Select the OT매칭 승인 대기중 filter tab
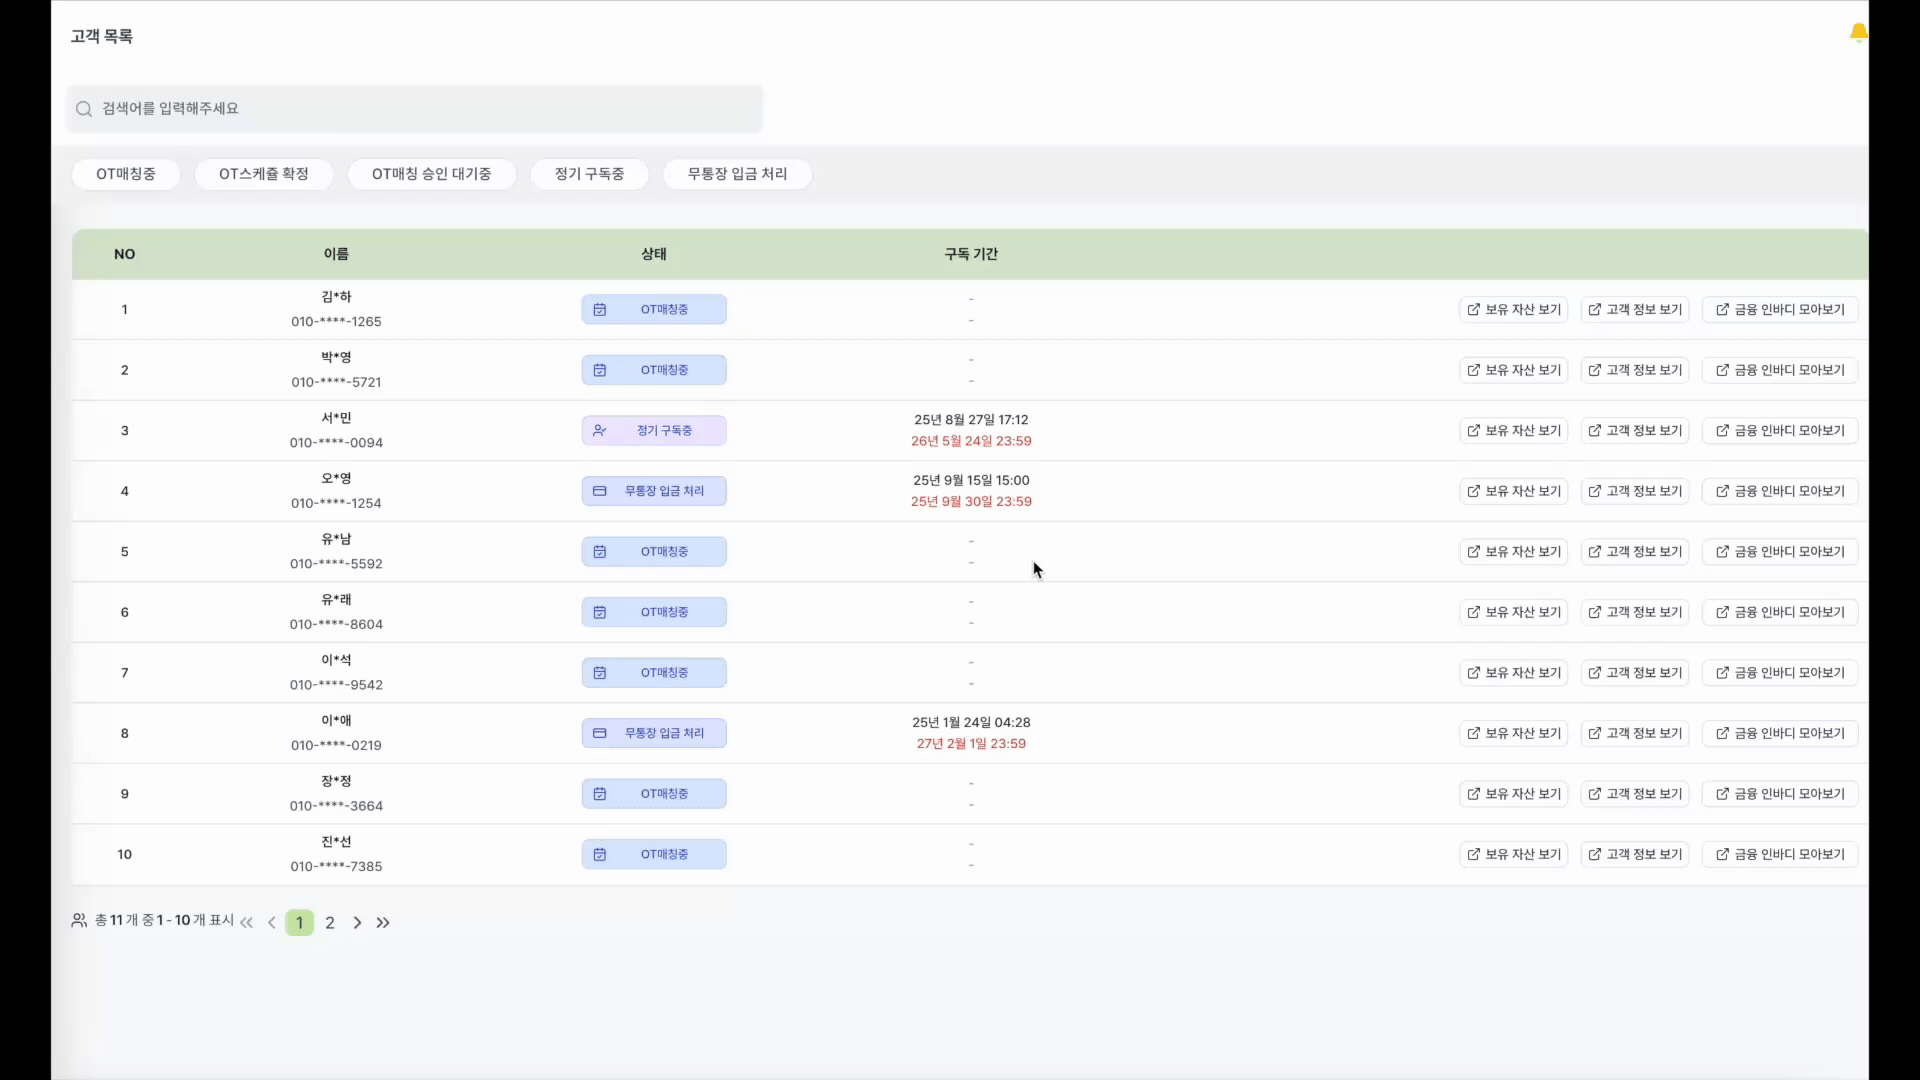The image size is (1920, 1080). (x=431, y=174)
